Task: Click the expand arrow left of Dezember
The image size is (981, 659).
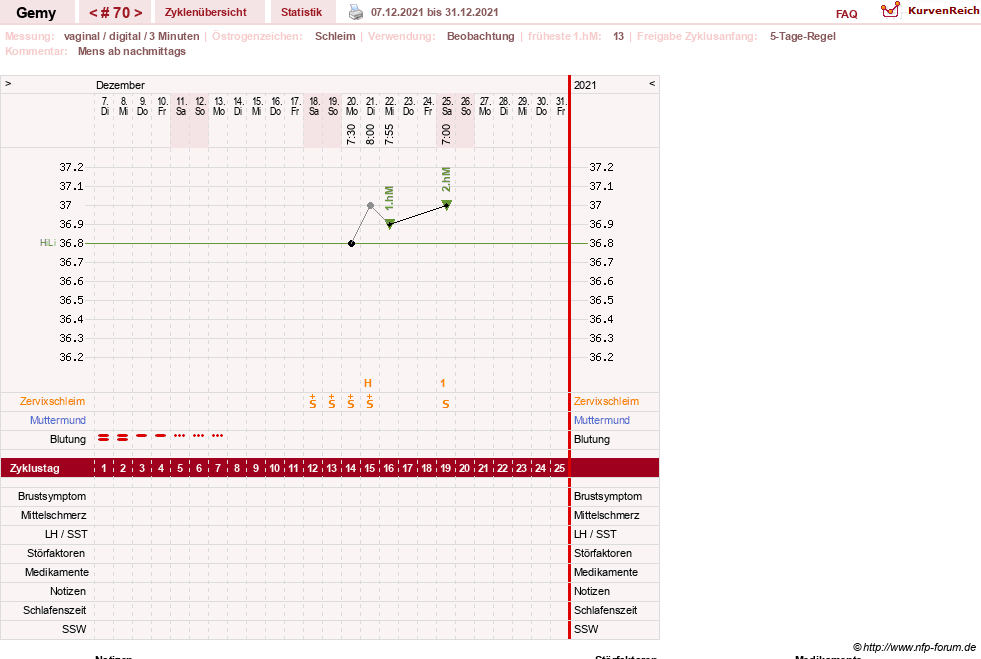Action: 8,83
